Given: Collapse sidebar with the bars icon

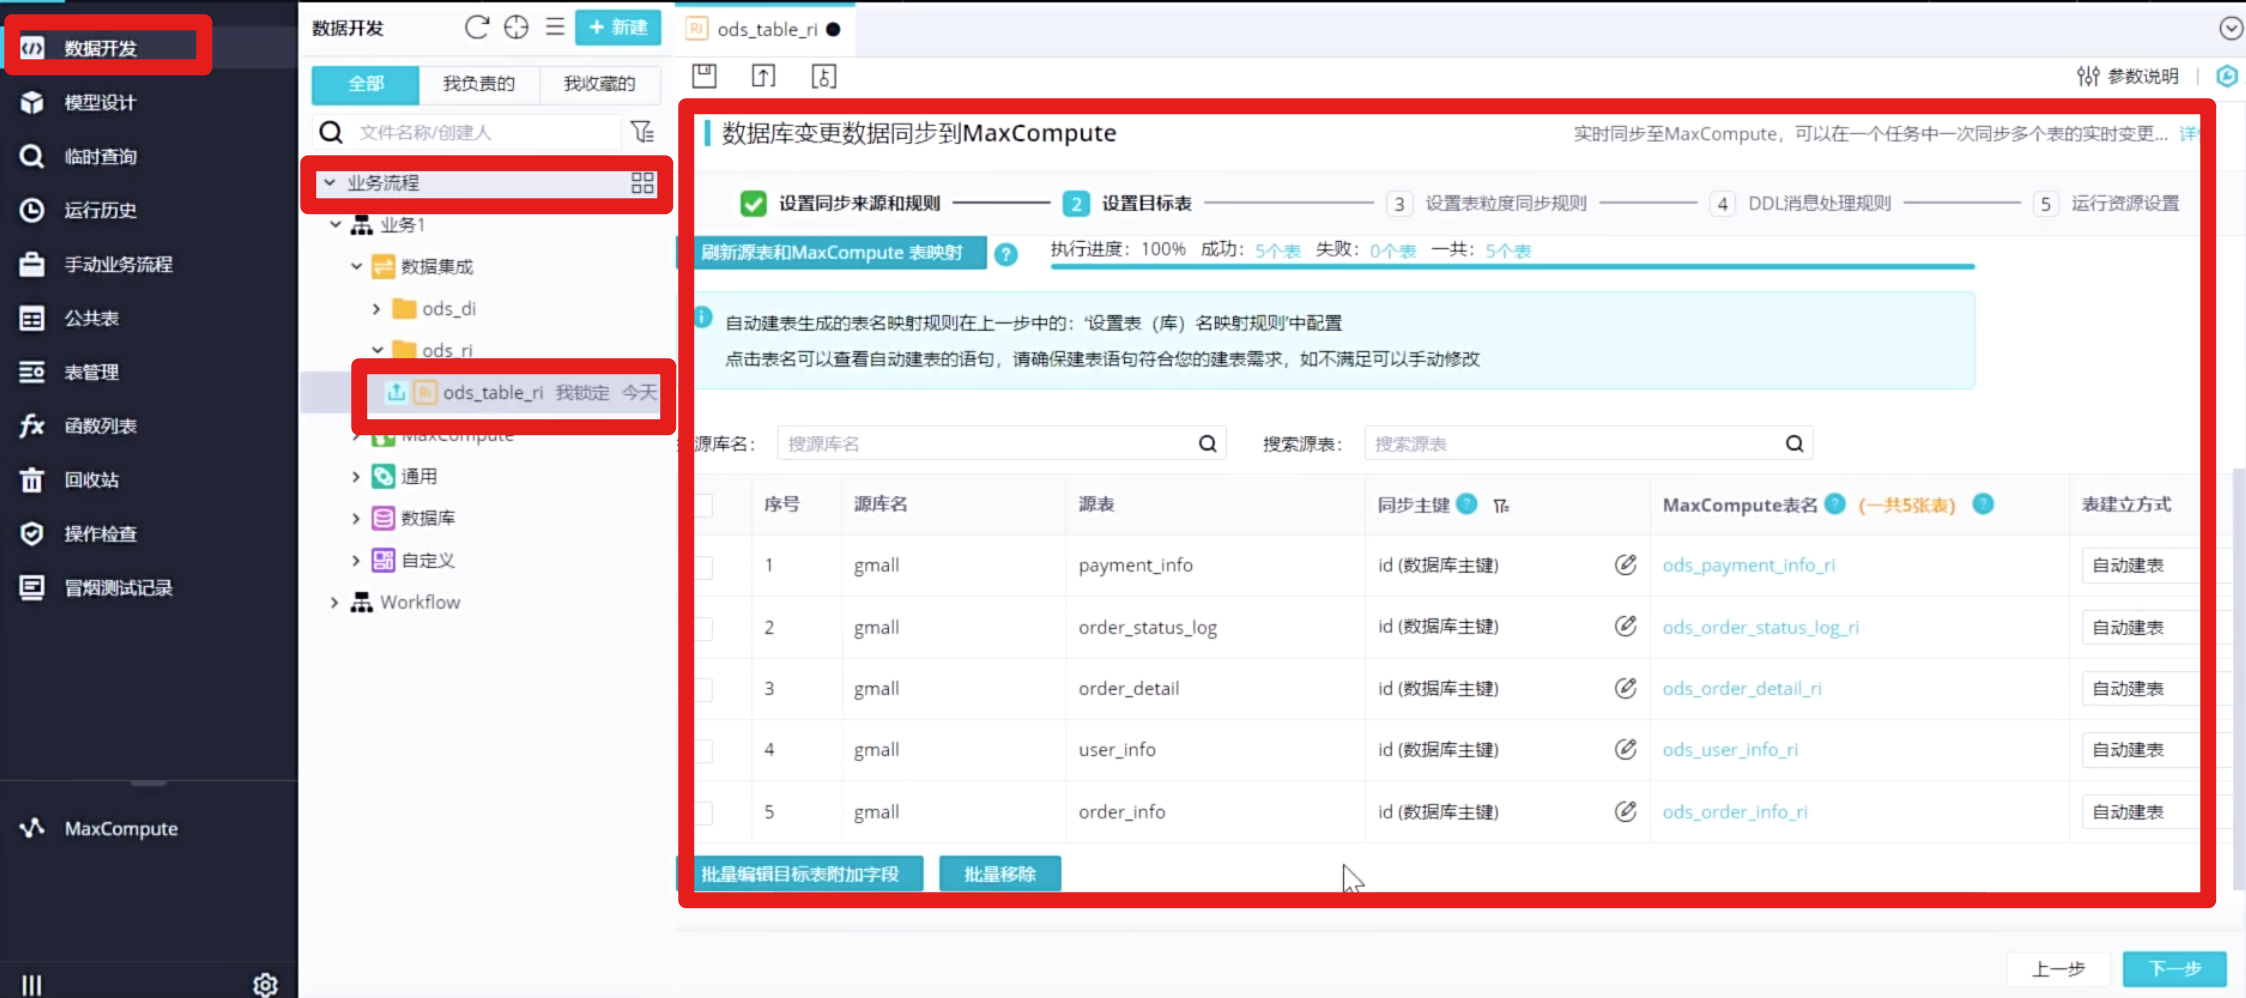Looking at the screenshot, I should pyautogui.click(x=32, y=985).
